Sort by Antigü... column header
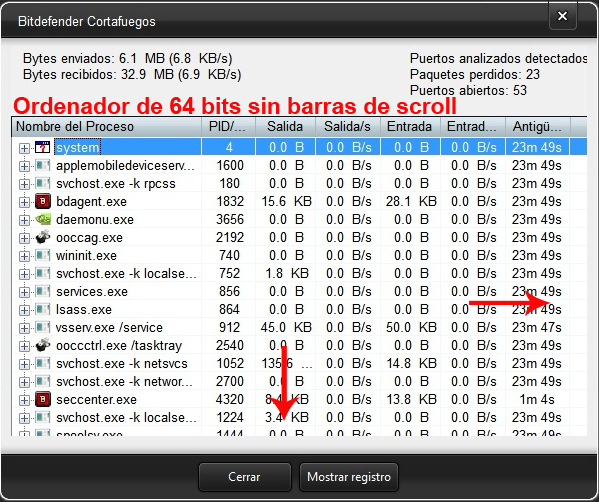 pos(538,126)
